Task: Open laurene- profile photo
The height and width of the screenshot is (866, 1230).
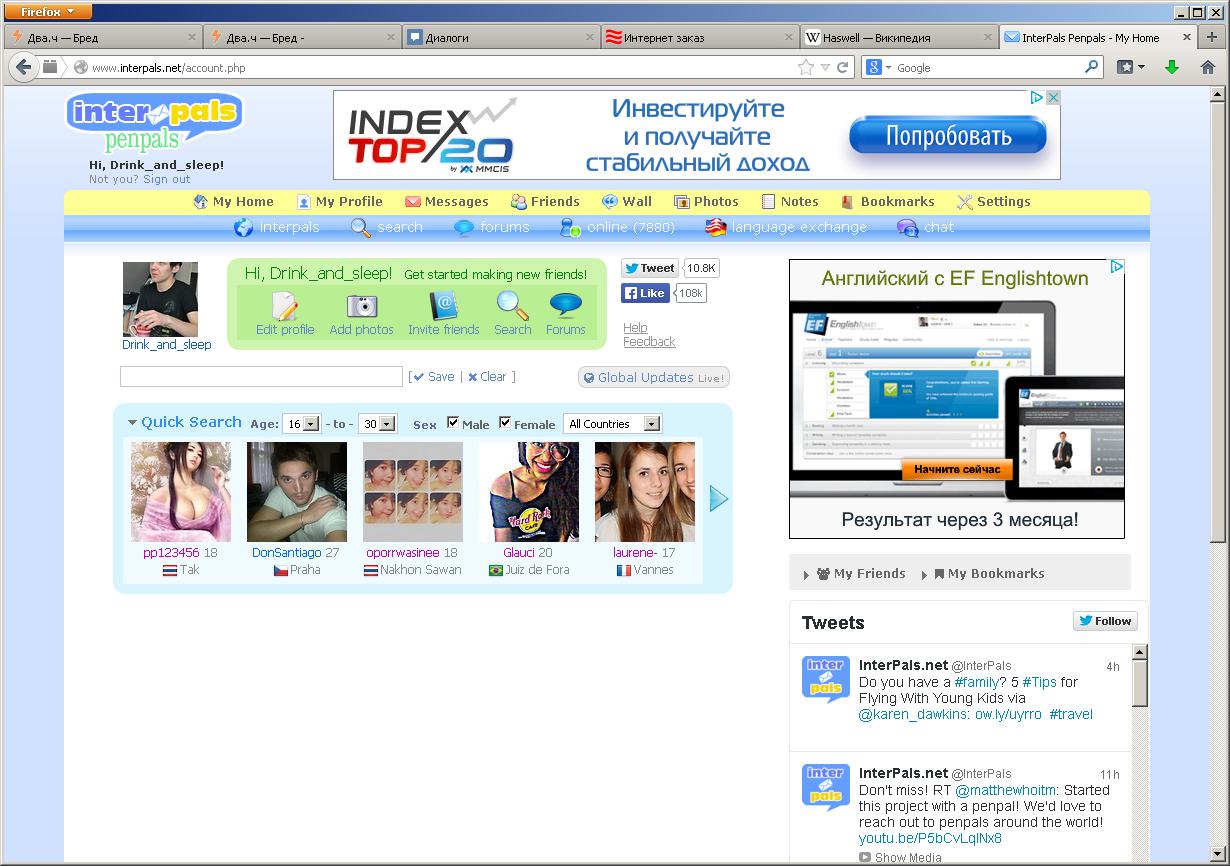Action: pyautogui.click(x=645, y=492)
